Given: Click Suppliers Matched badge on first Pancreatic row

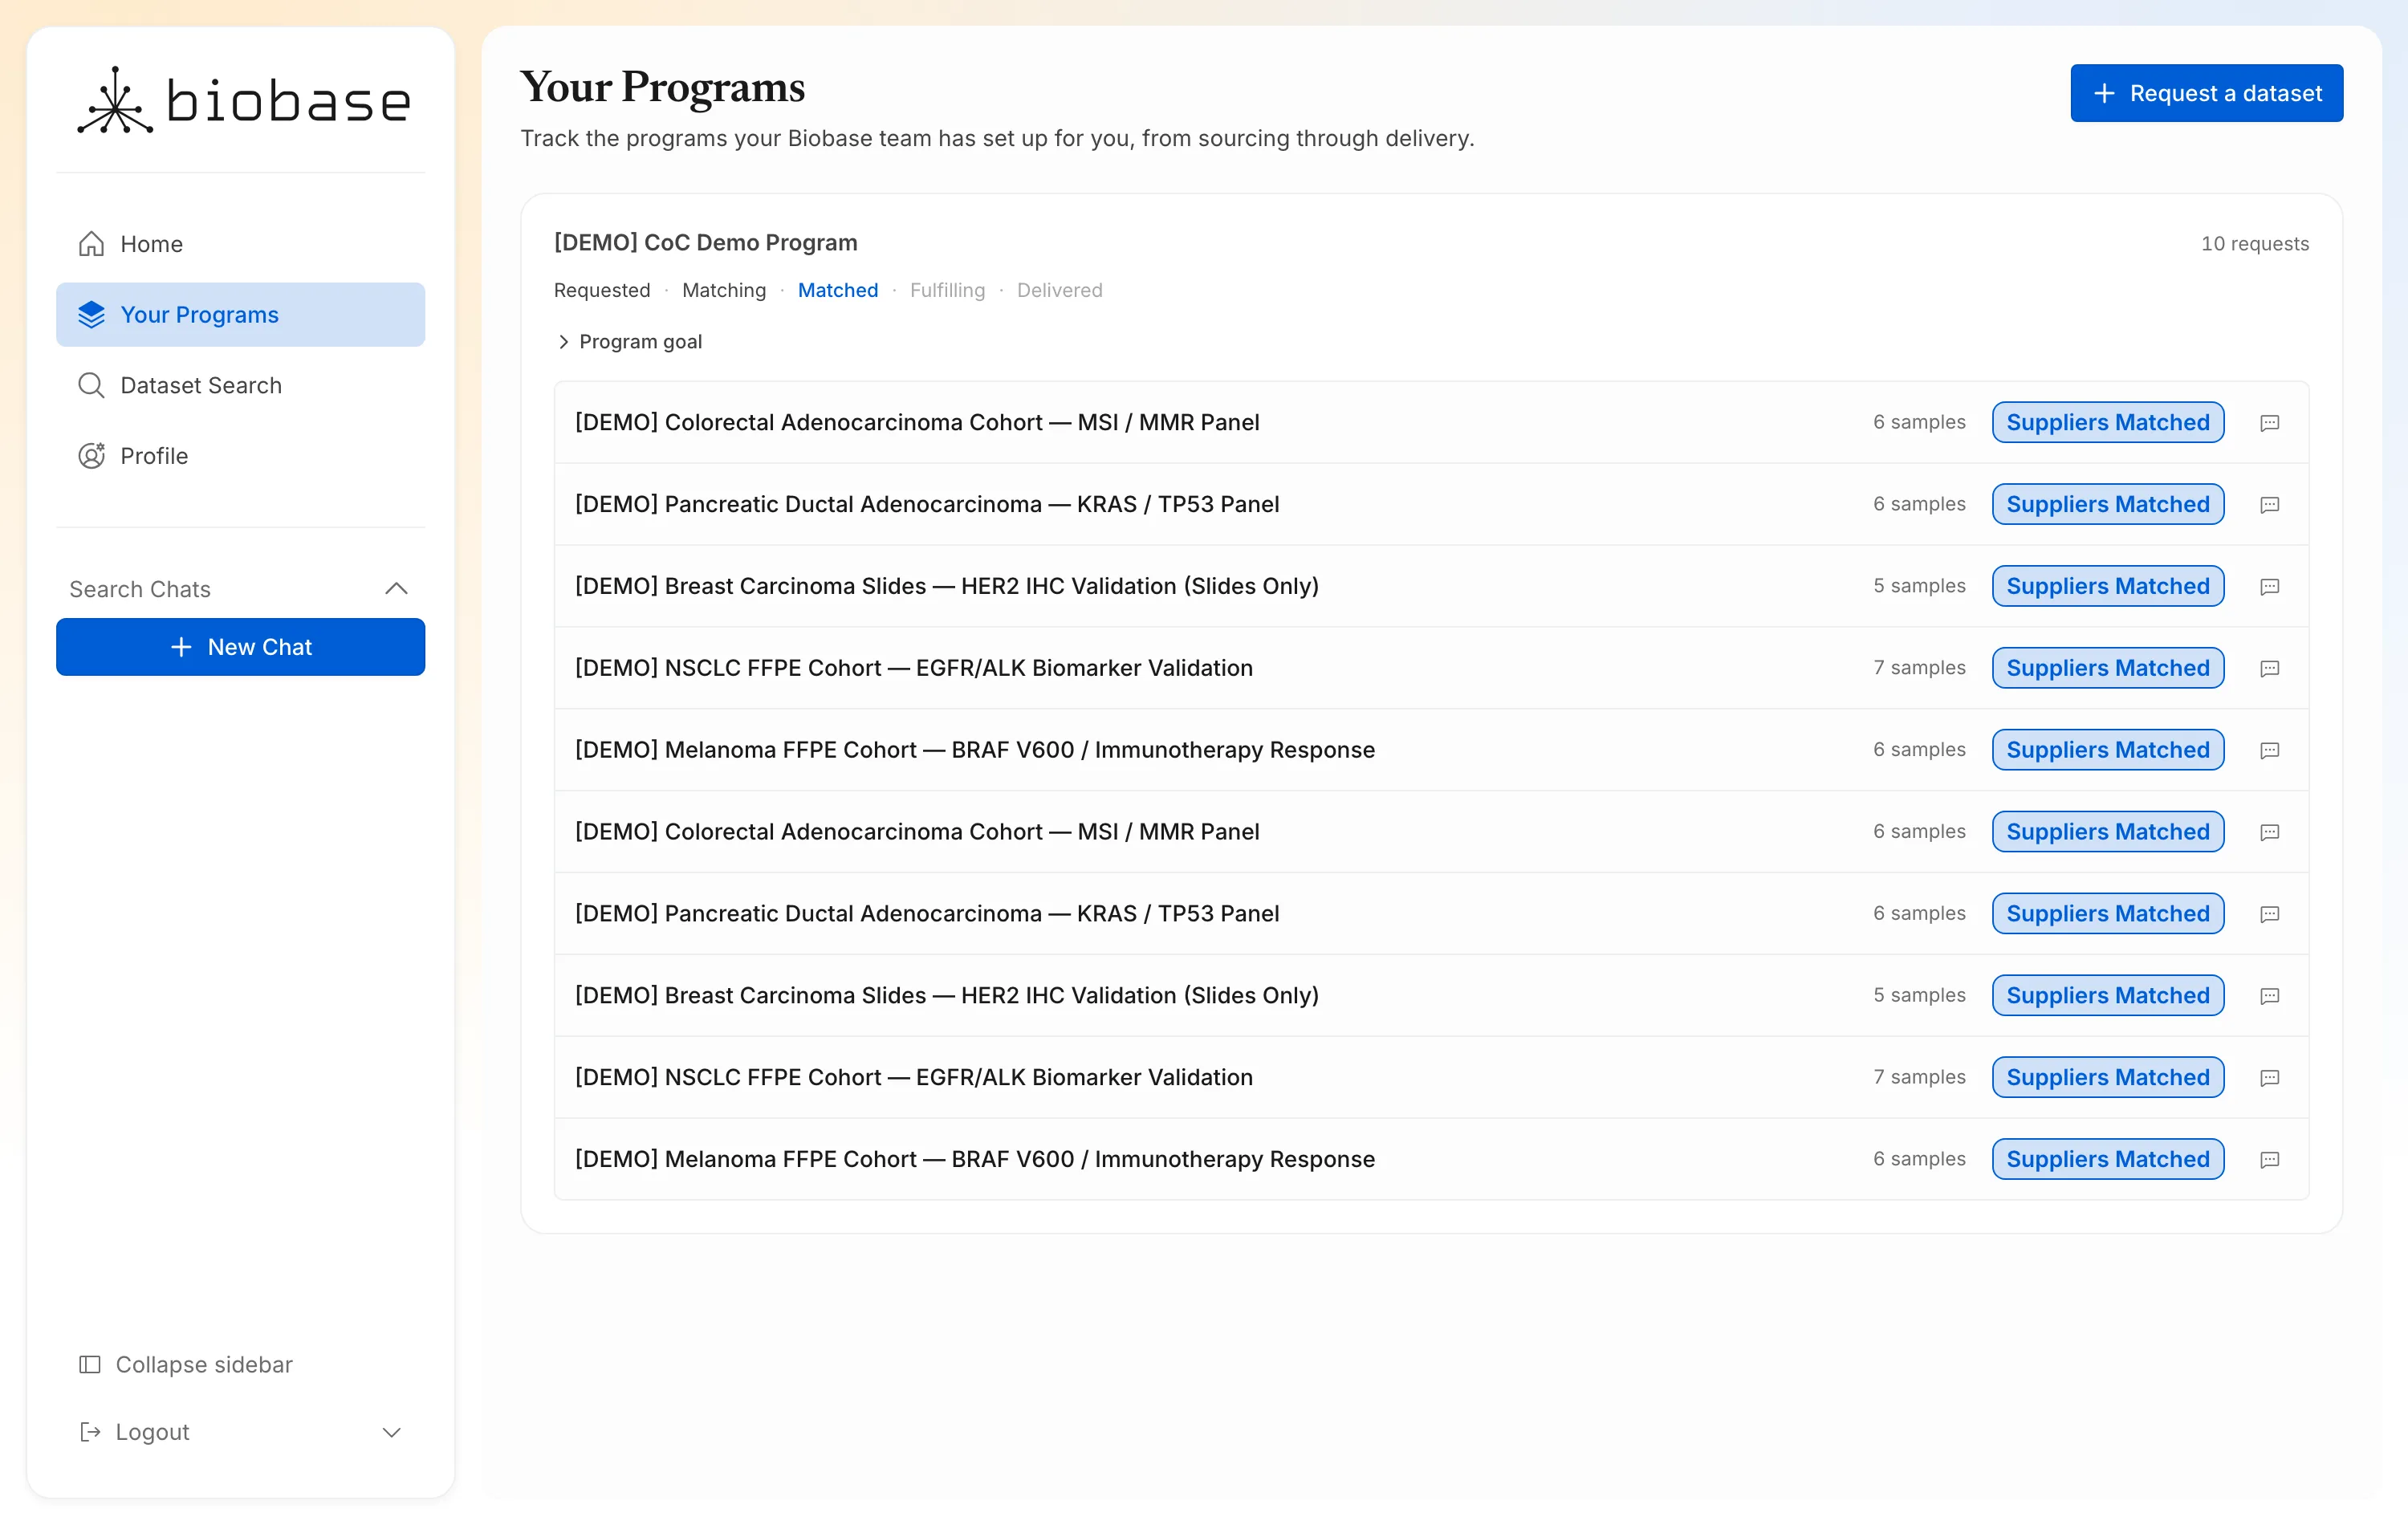Looking at the screenshot, I should (x=2107, y=504).
